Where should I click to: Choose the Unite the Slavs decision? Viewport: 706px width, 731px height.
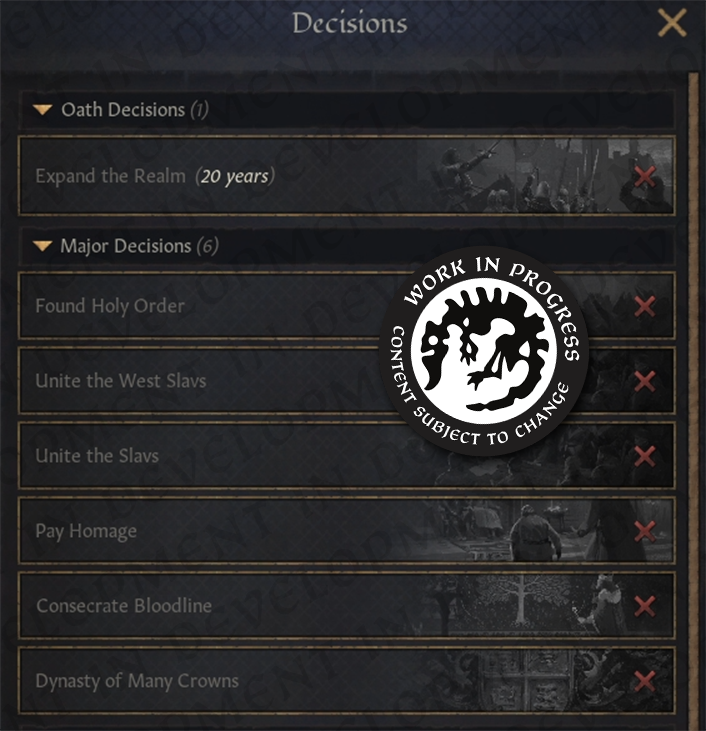[x=97, y=456]
